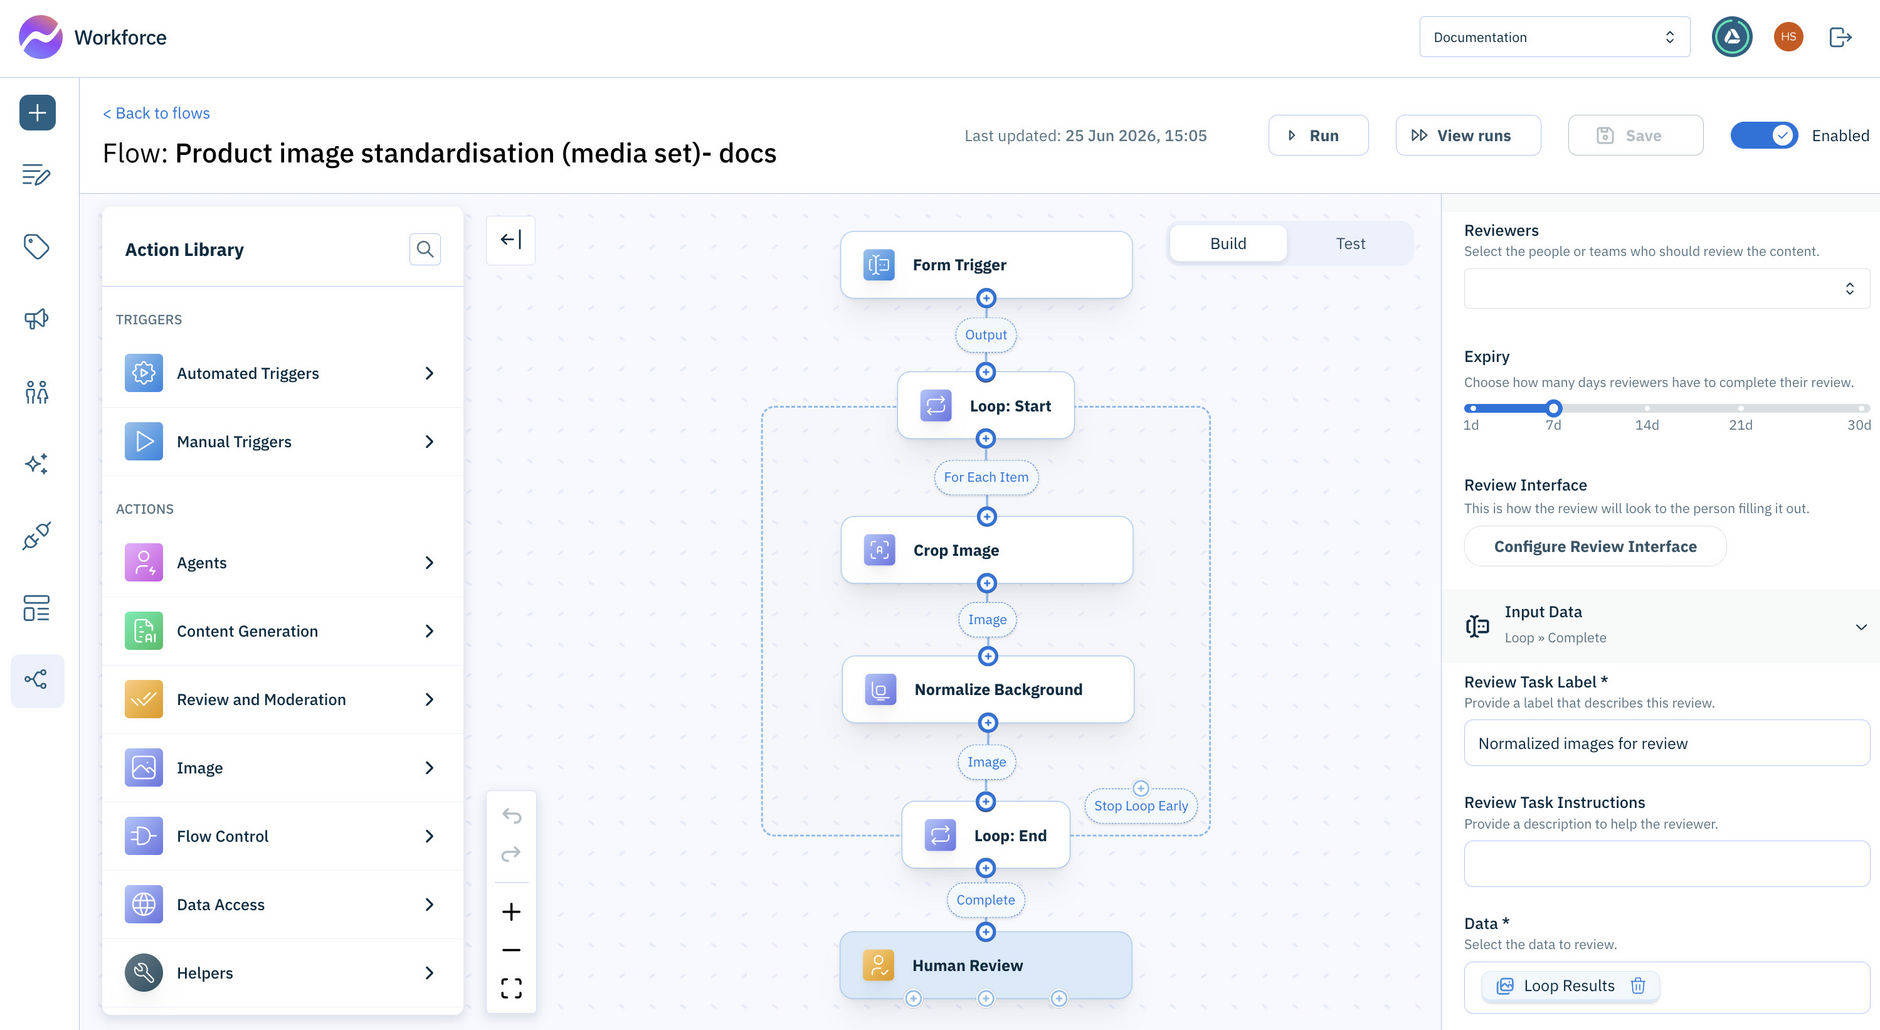The image size is (1880, 1030).
Task: Open the tag icon in sidebar
Action: (x=37, y=247)
